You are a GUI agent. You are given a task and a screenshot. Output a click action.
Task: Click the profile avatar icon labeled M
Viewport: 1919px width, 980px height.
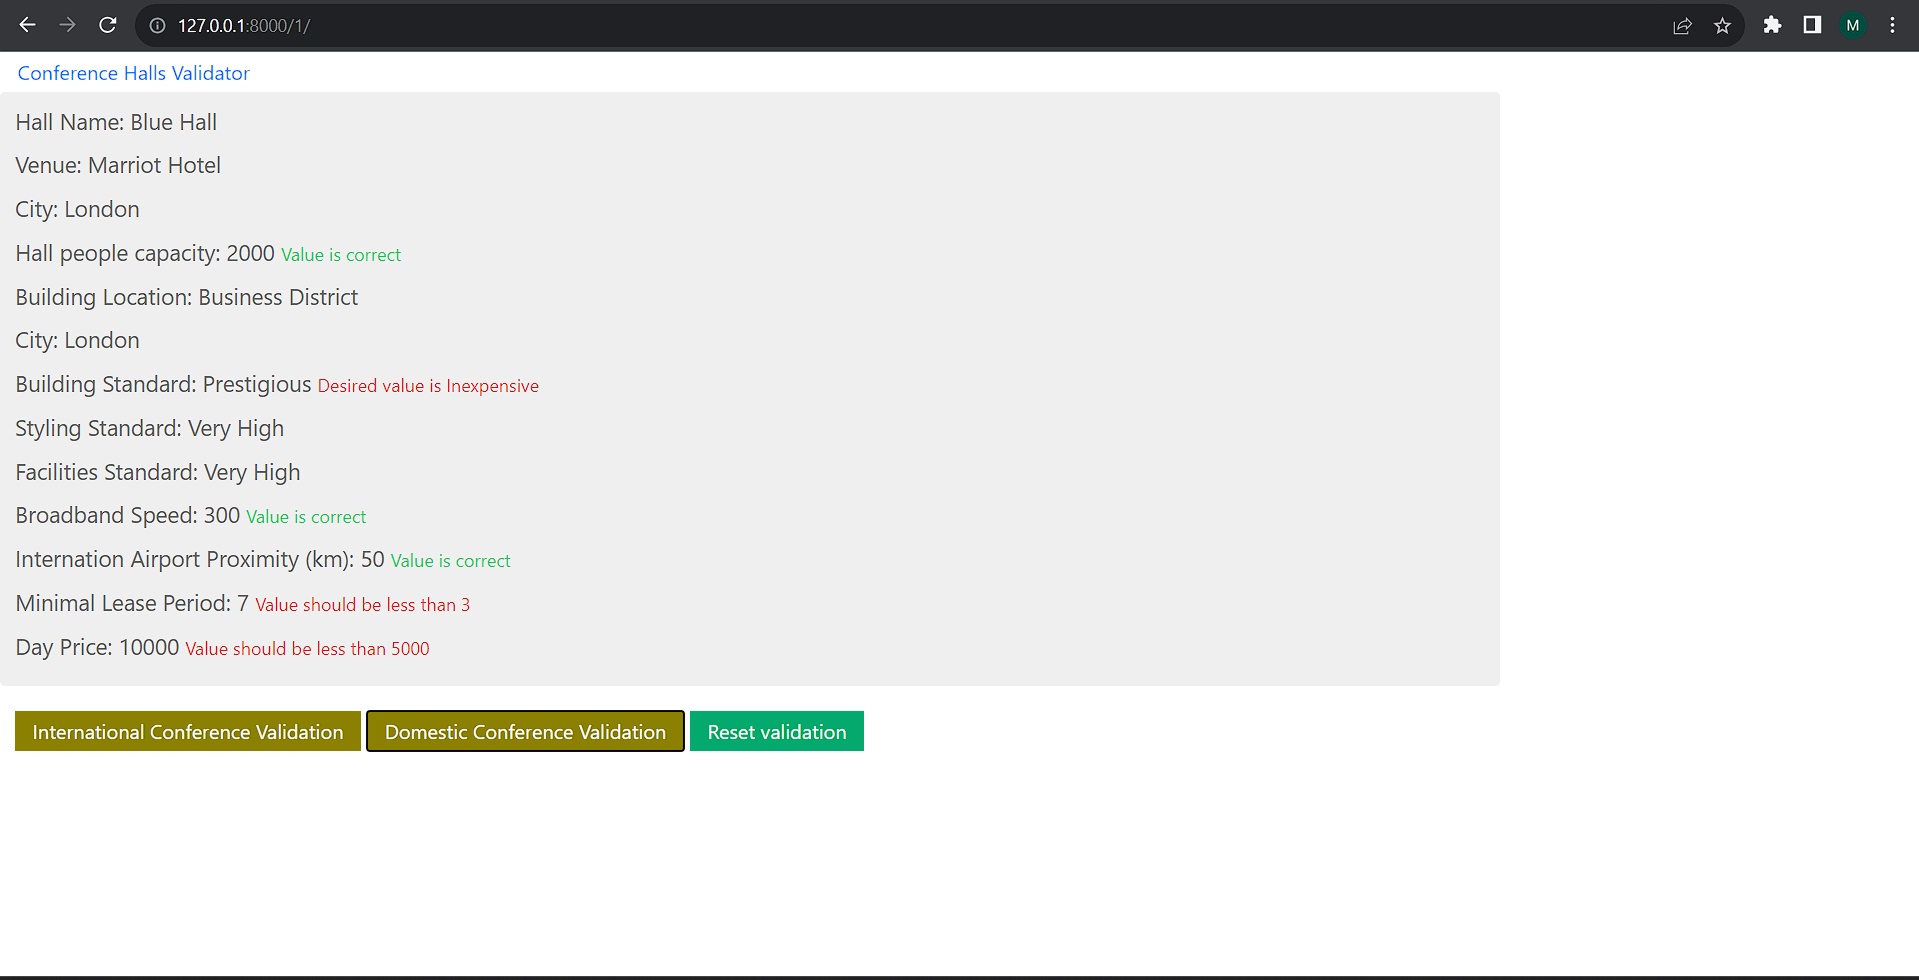[x=1853, y=25]
